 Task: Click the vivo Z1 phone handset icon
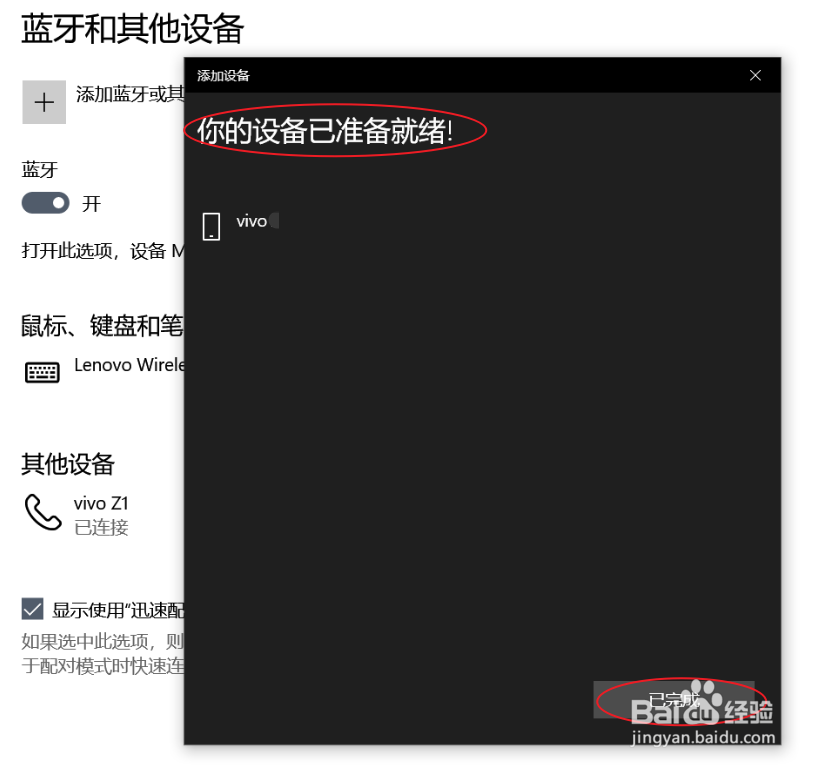(43, 512)
